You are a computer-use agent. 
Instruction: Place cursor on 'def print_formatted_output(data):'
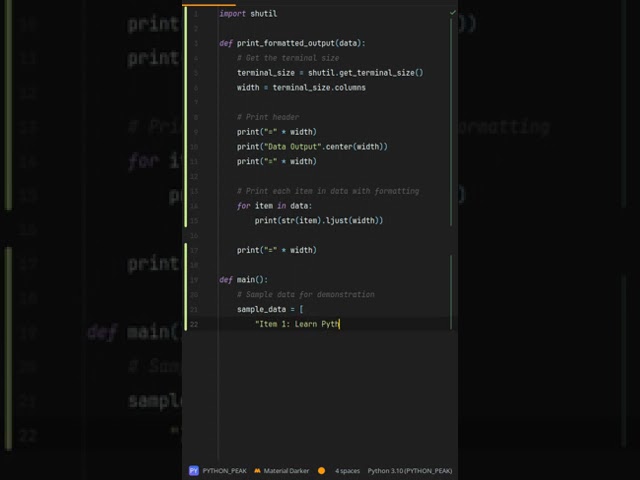(292, 43)
